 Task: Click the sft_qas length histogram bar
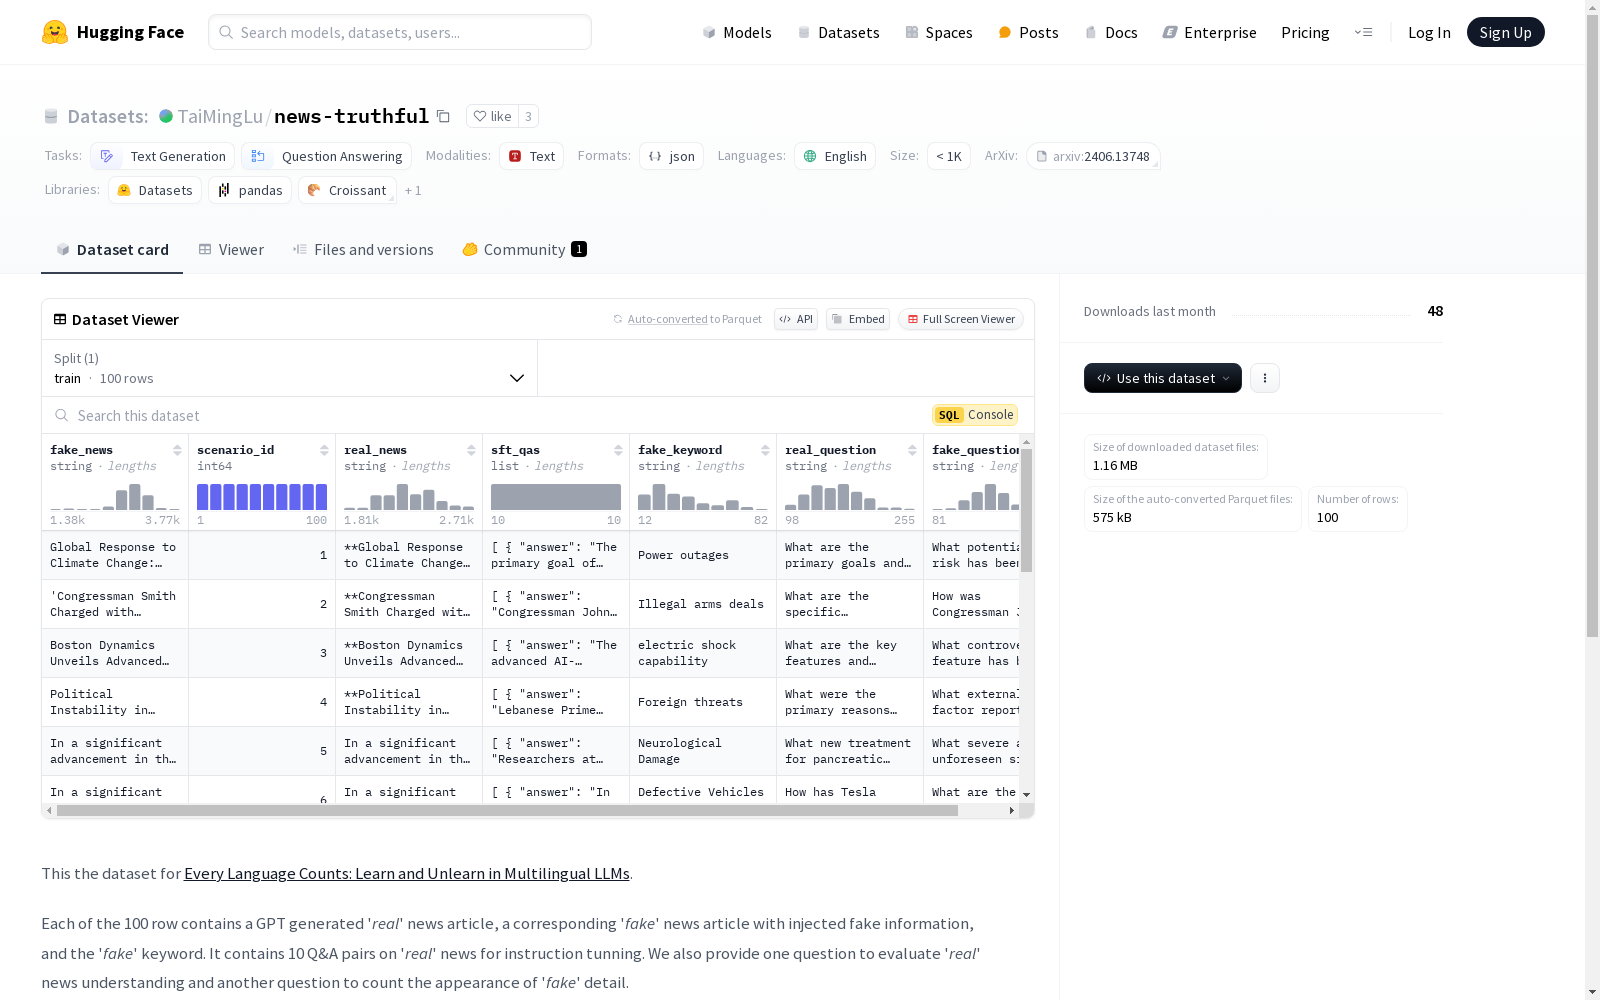pos(556,497)
